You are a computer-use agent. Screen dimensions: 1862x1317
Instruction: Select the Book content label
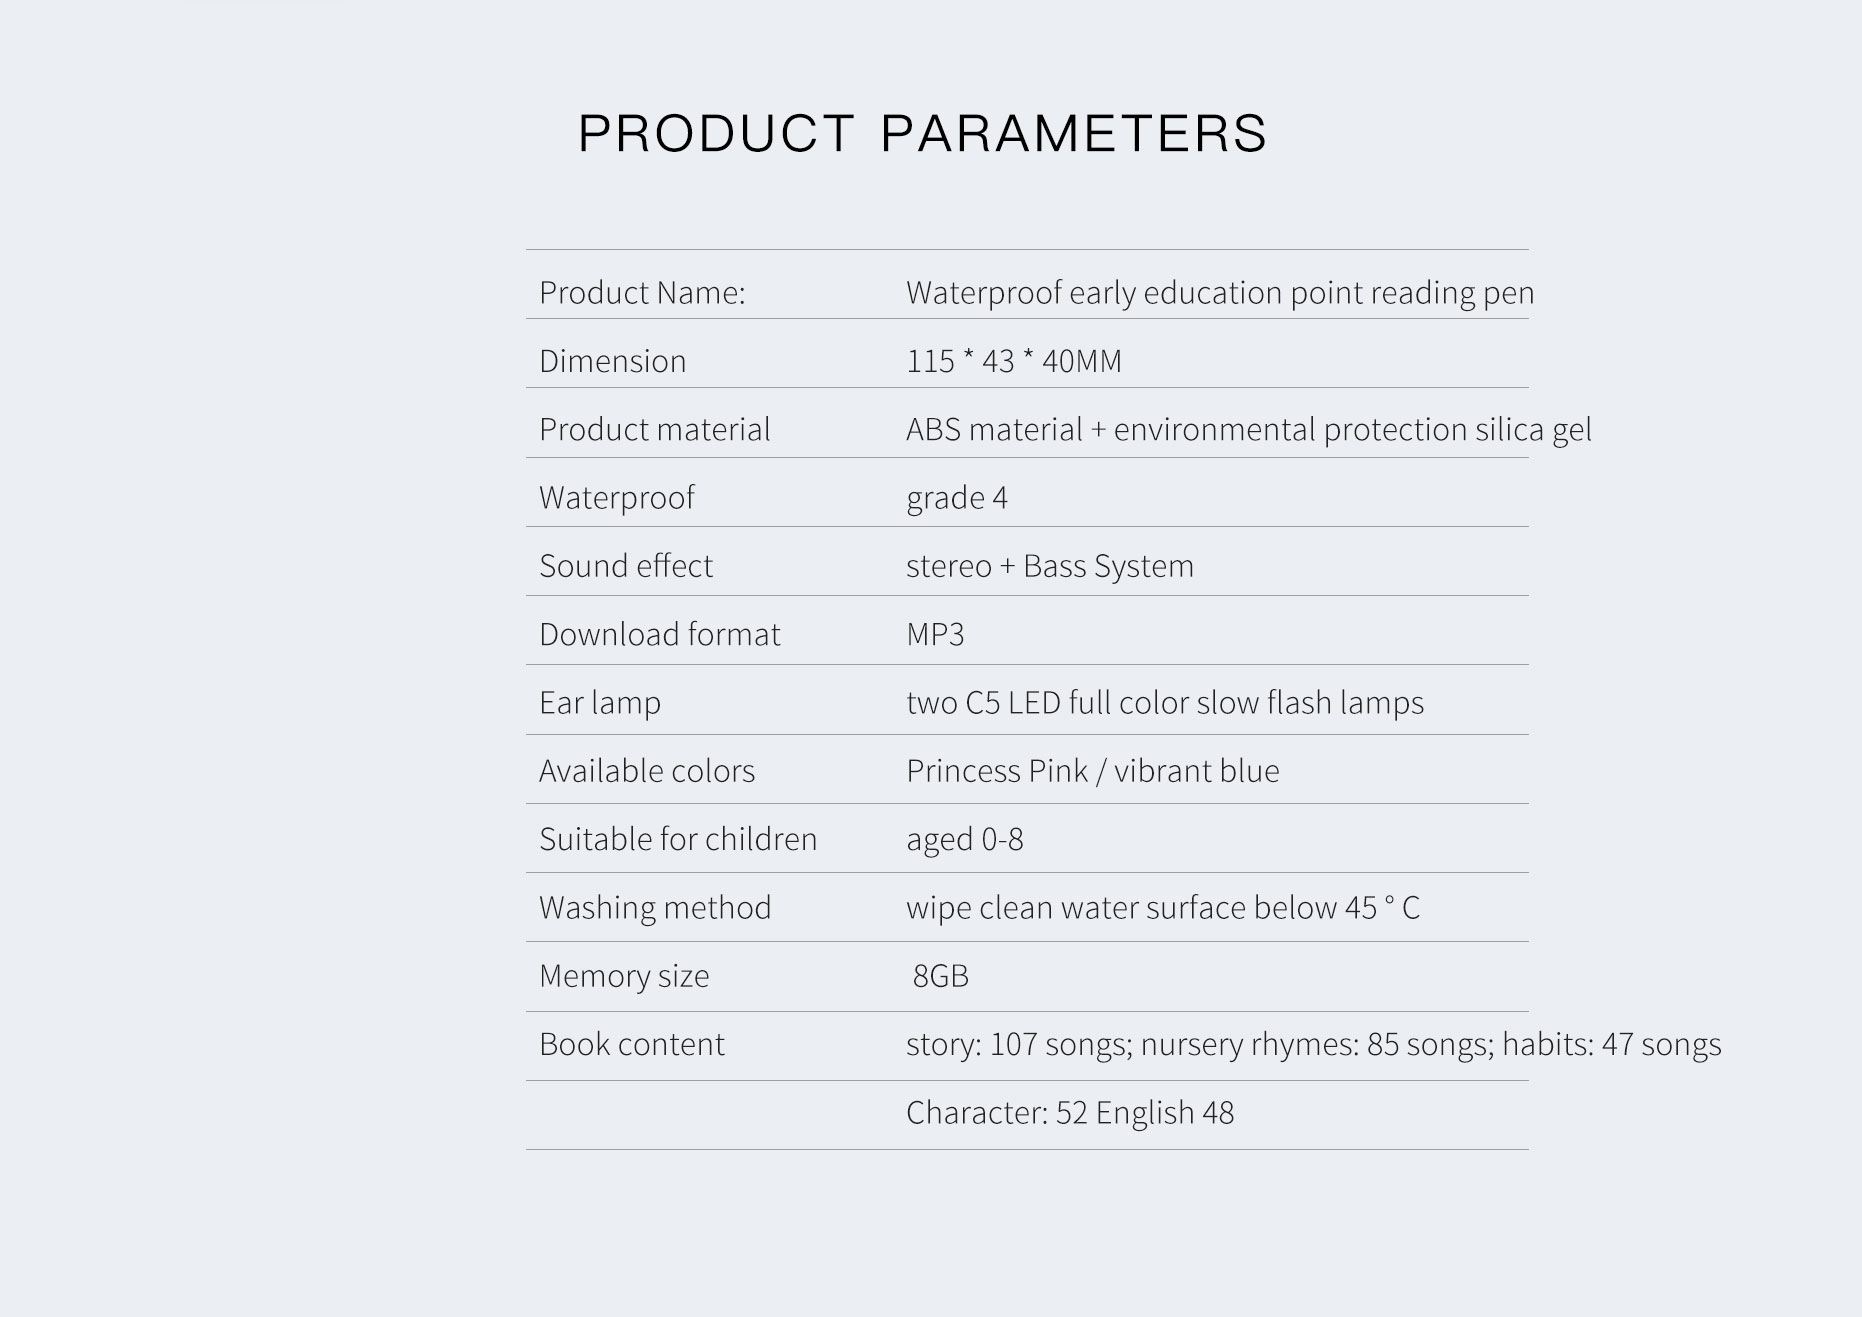[x=632, y=1044]
